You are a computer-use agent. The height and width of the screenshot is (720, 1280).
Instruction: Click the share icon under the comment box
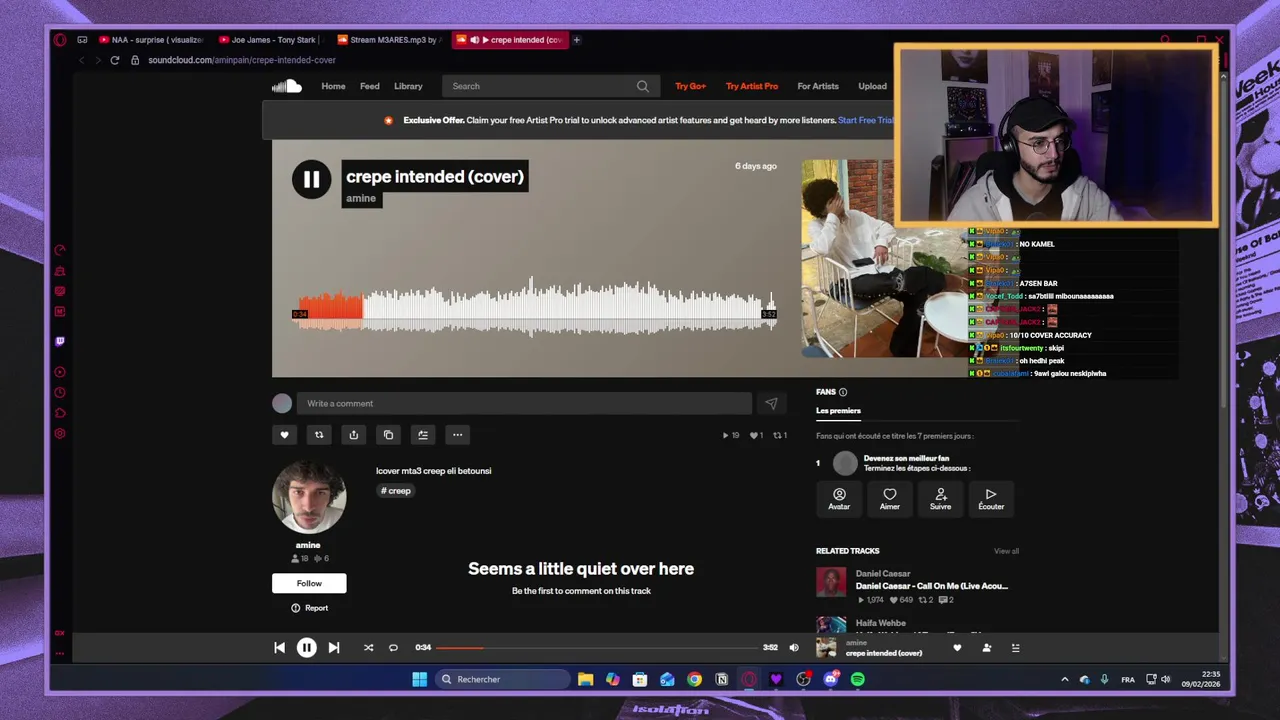(x=353, y=435)
